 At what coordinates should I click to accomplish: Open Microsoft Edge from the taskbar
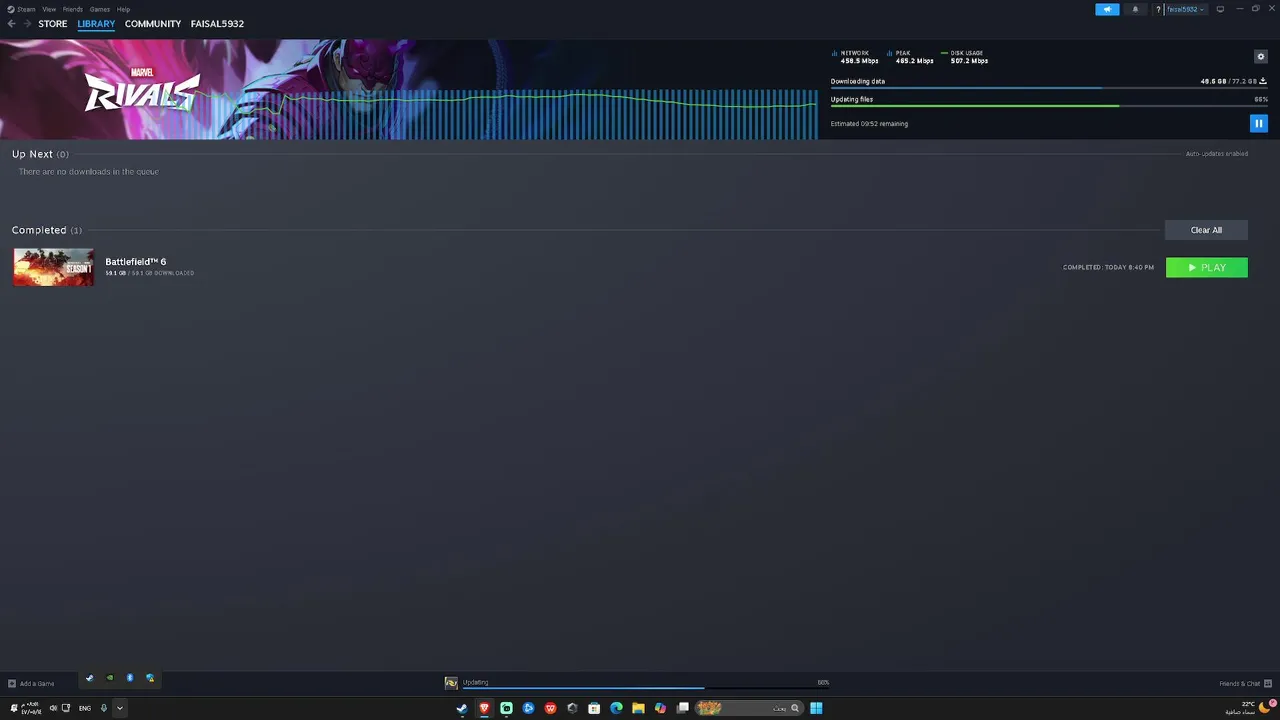[616, 708]
